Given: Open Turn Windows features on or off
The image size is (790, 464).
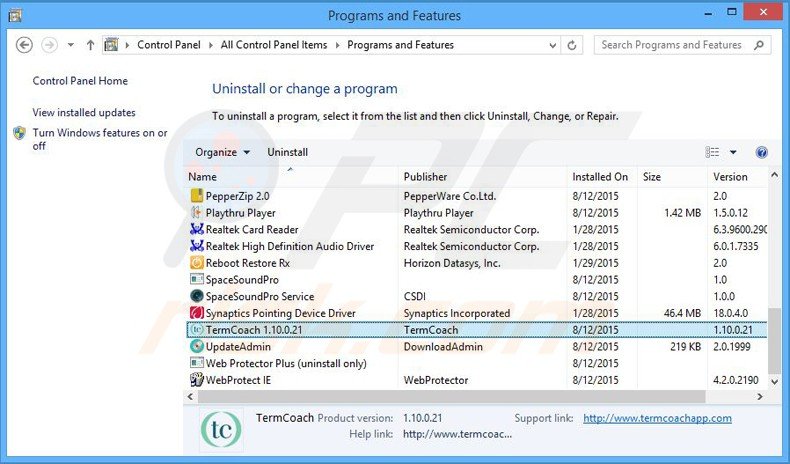Looking at the screenshot, I should click(x=100, y=139).
